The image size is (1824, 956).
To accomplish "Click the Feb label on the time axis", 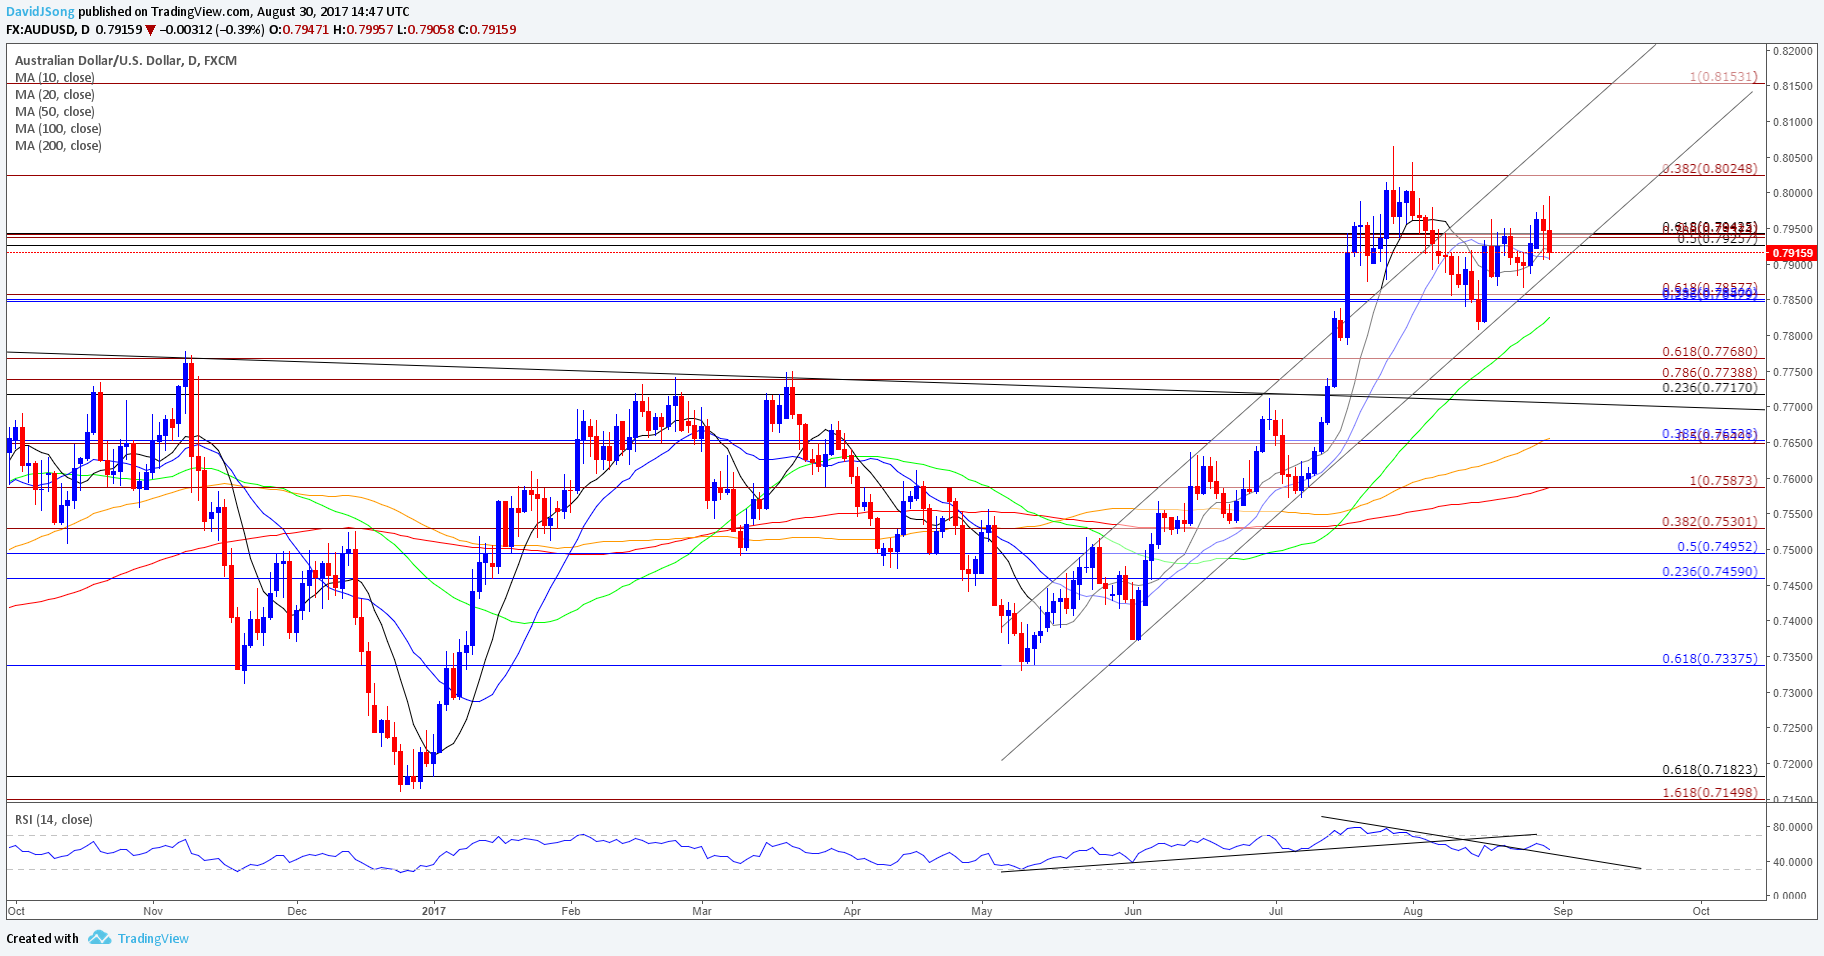I will click(571, 911).
